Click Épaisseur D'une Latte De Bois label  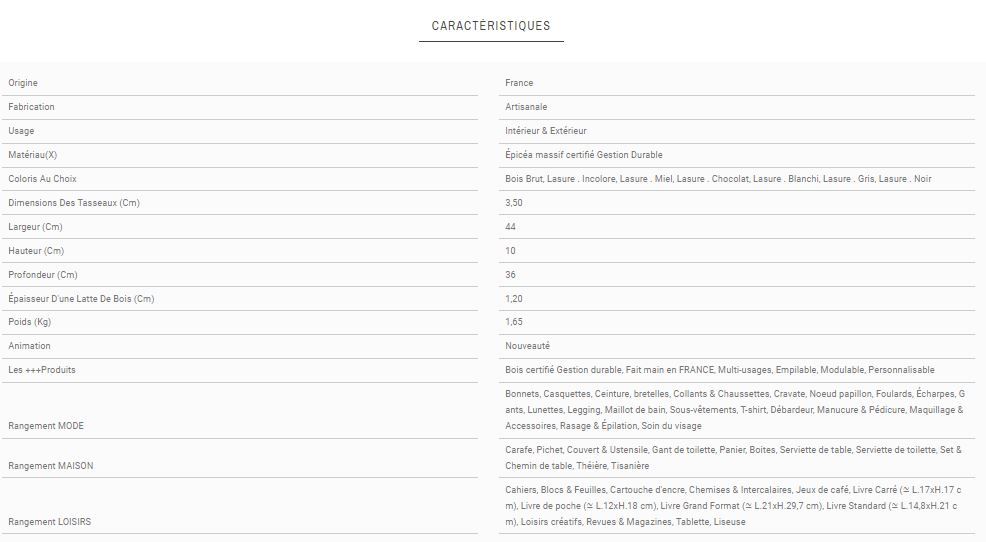tap(81, 299)
